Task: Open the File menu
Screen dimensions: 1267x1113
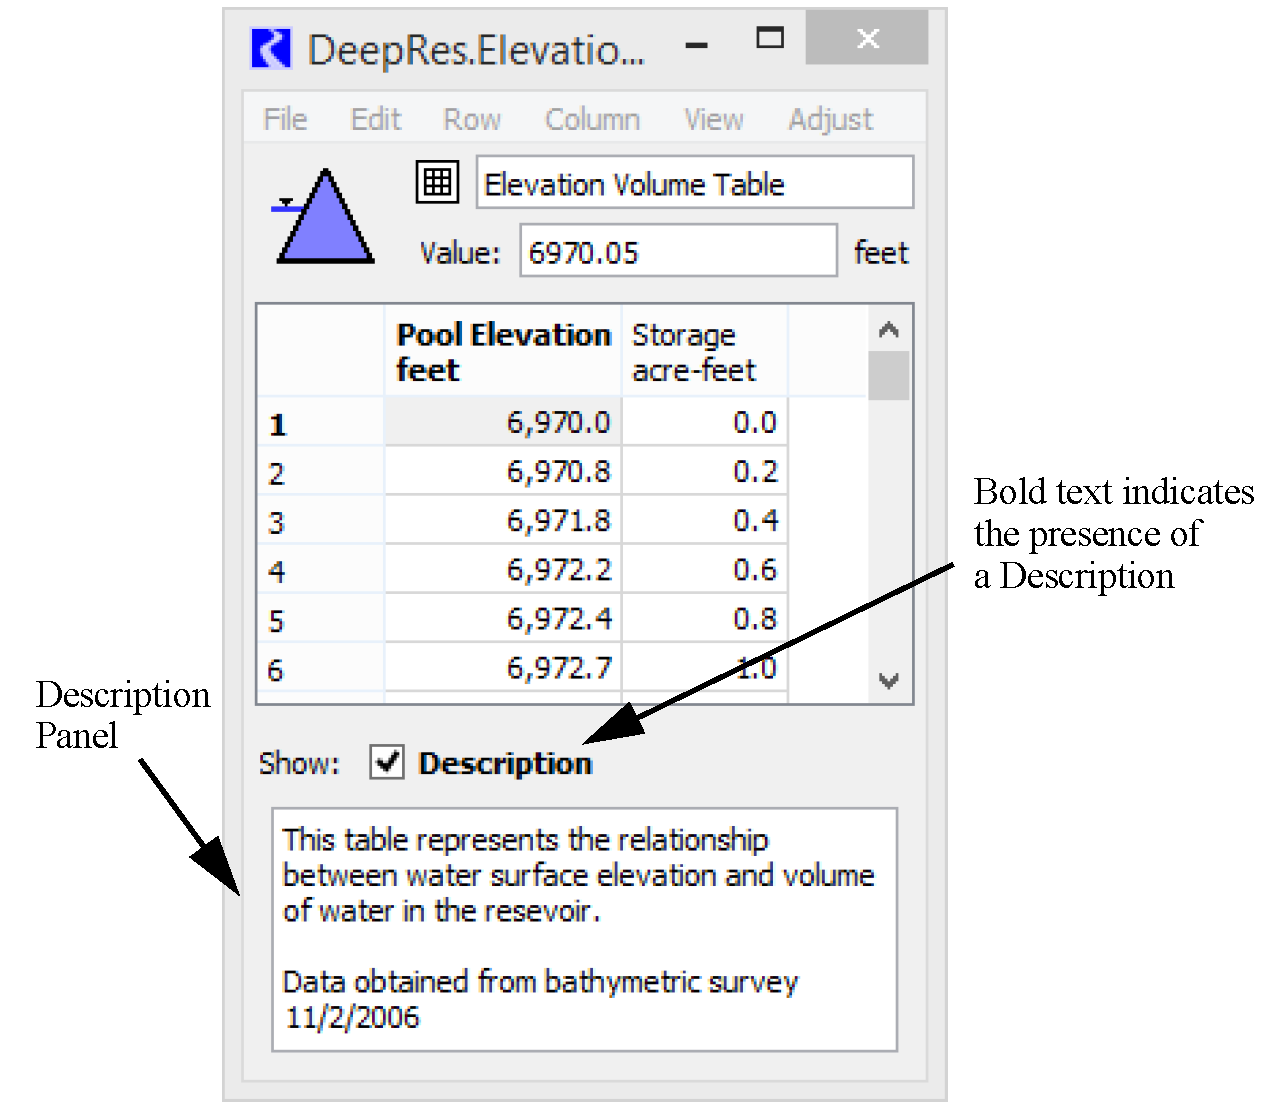Action: pyautogui.click(x=285, y=119)
